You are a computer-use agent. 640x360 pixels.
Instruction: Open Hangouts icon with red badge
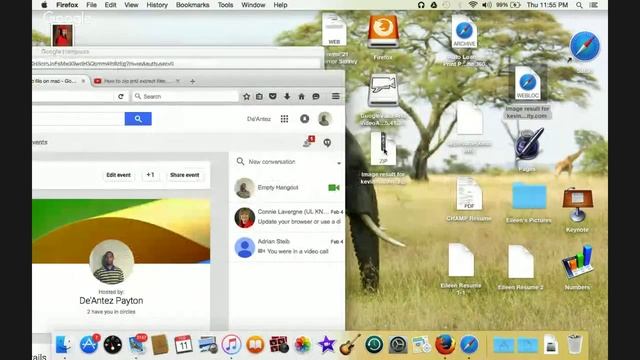(308, 142)
